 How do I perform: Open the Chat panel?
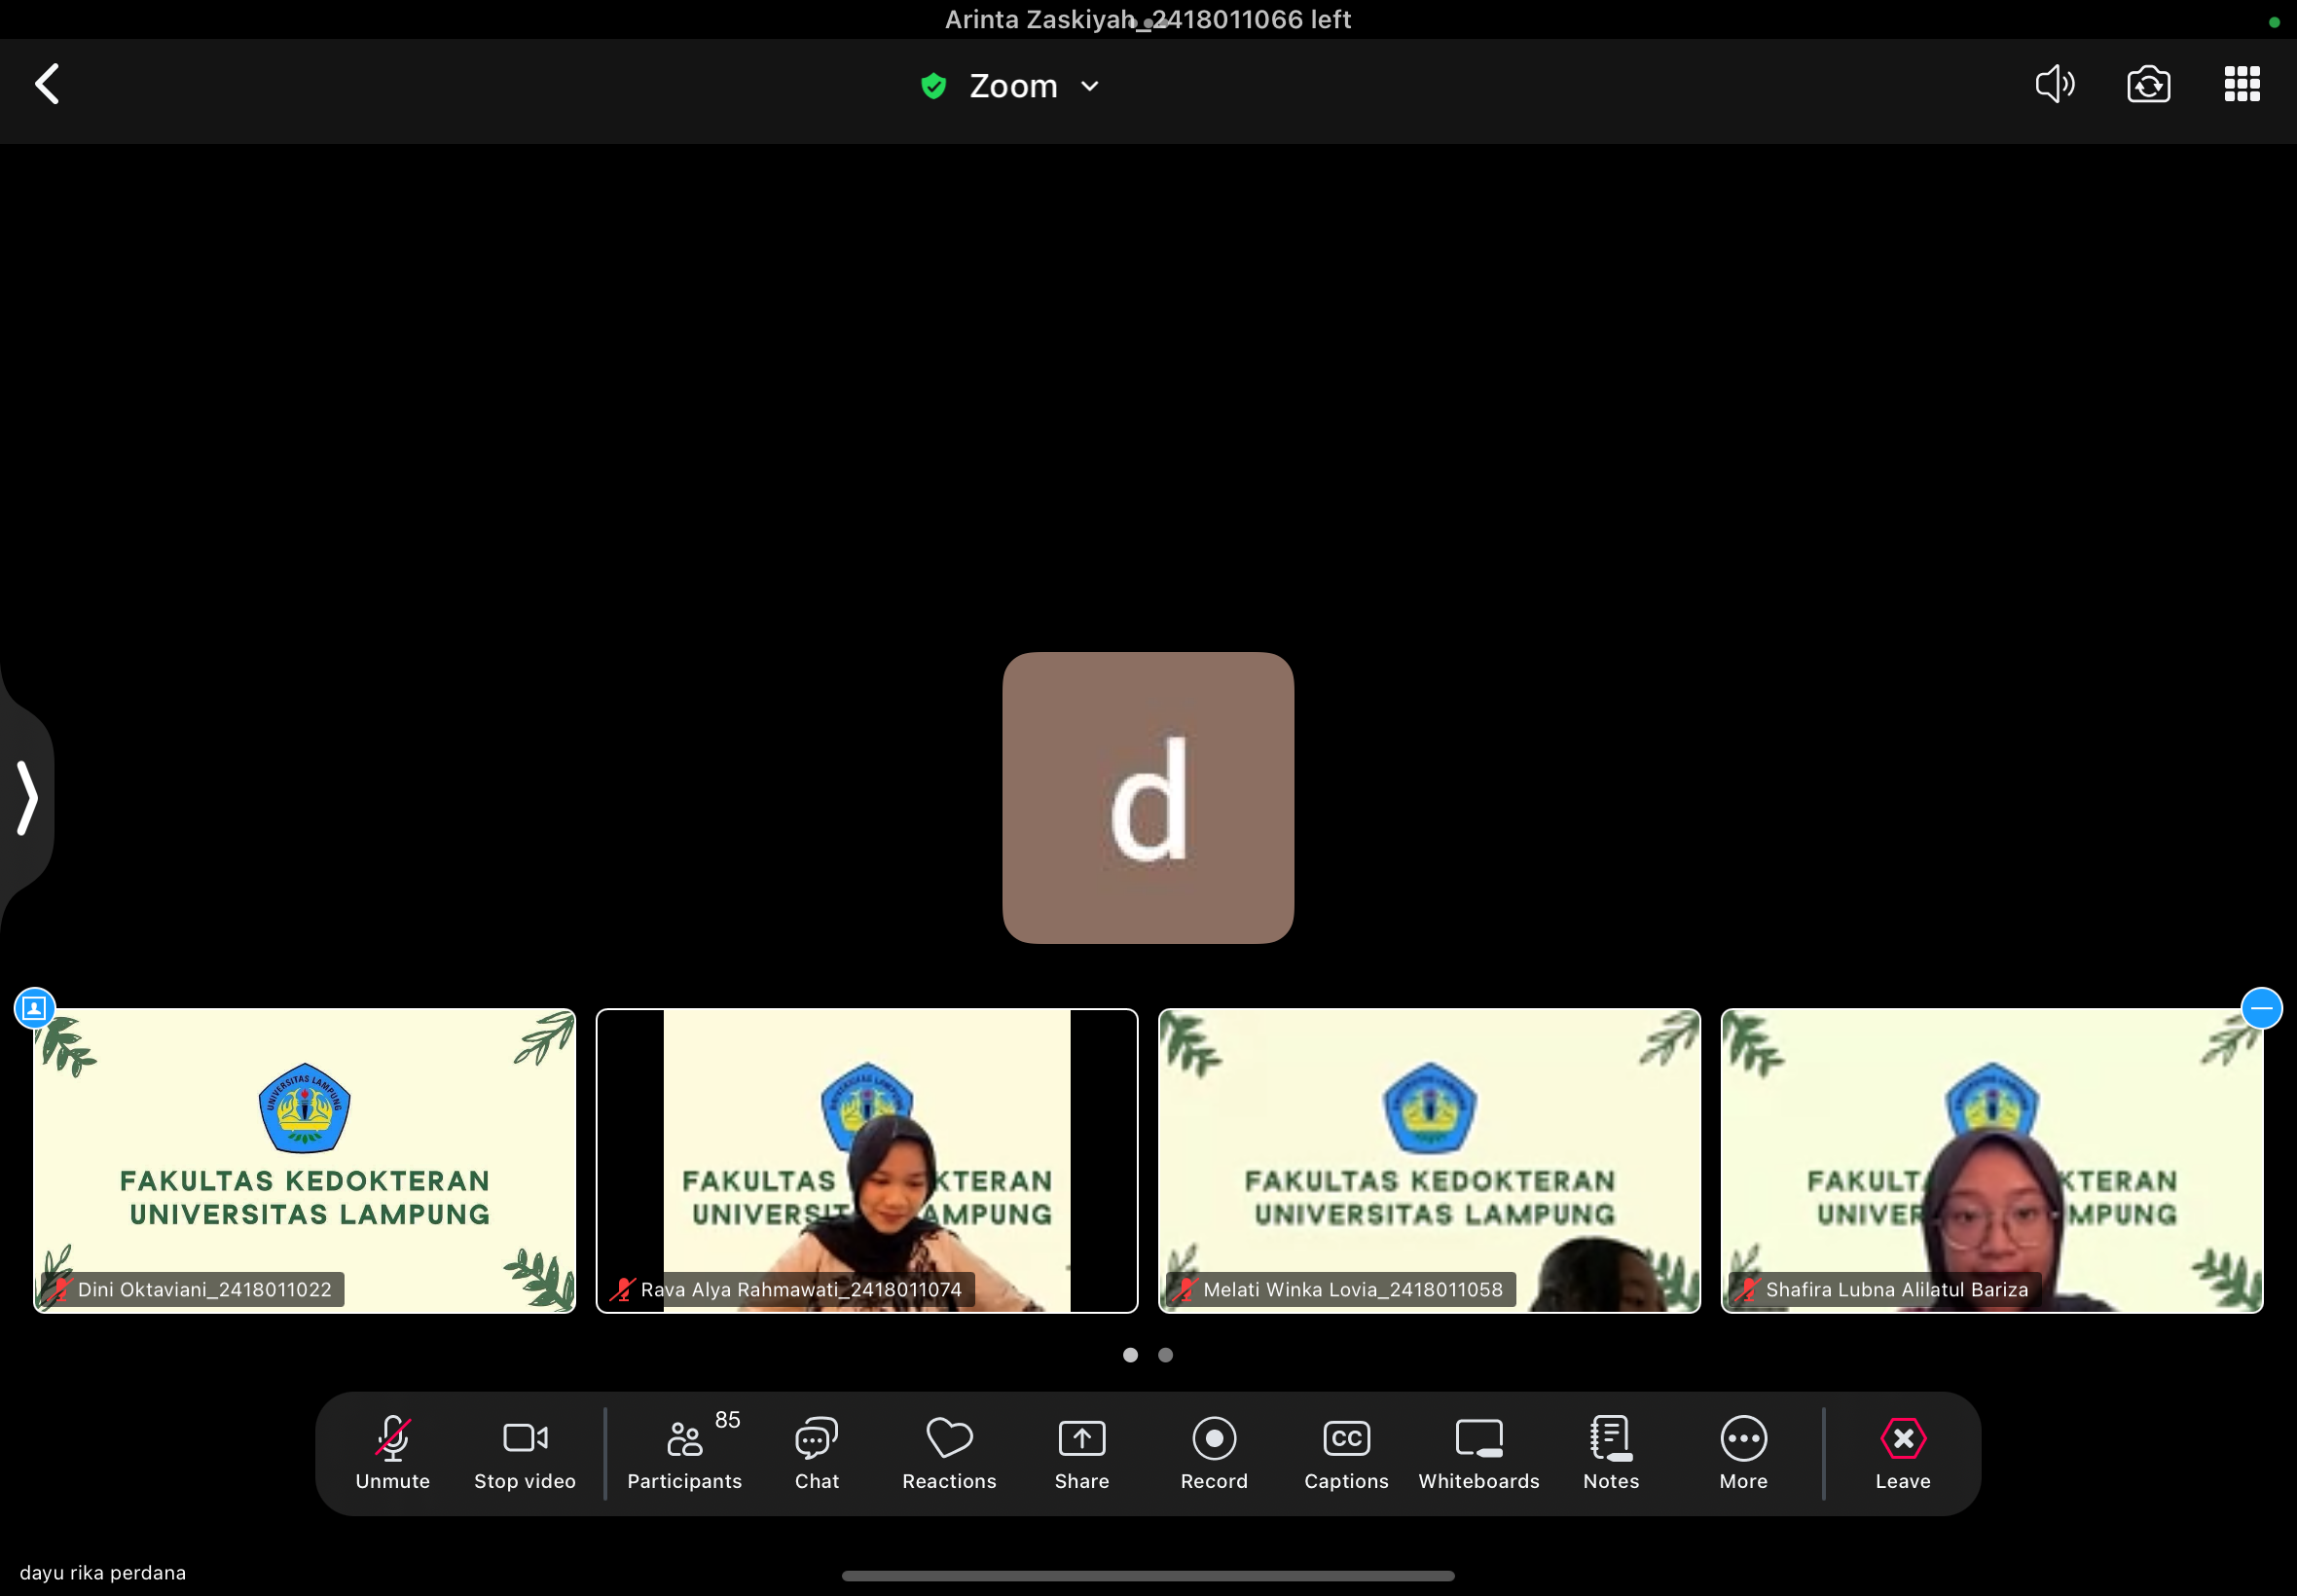(817, 1453)
